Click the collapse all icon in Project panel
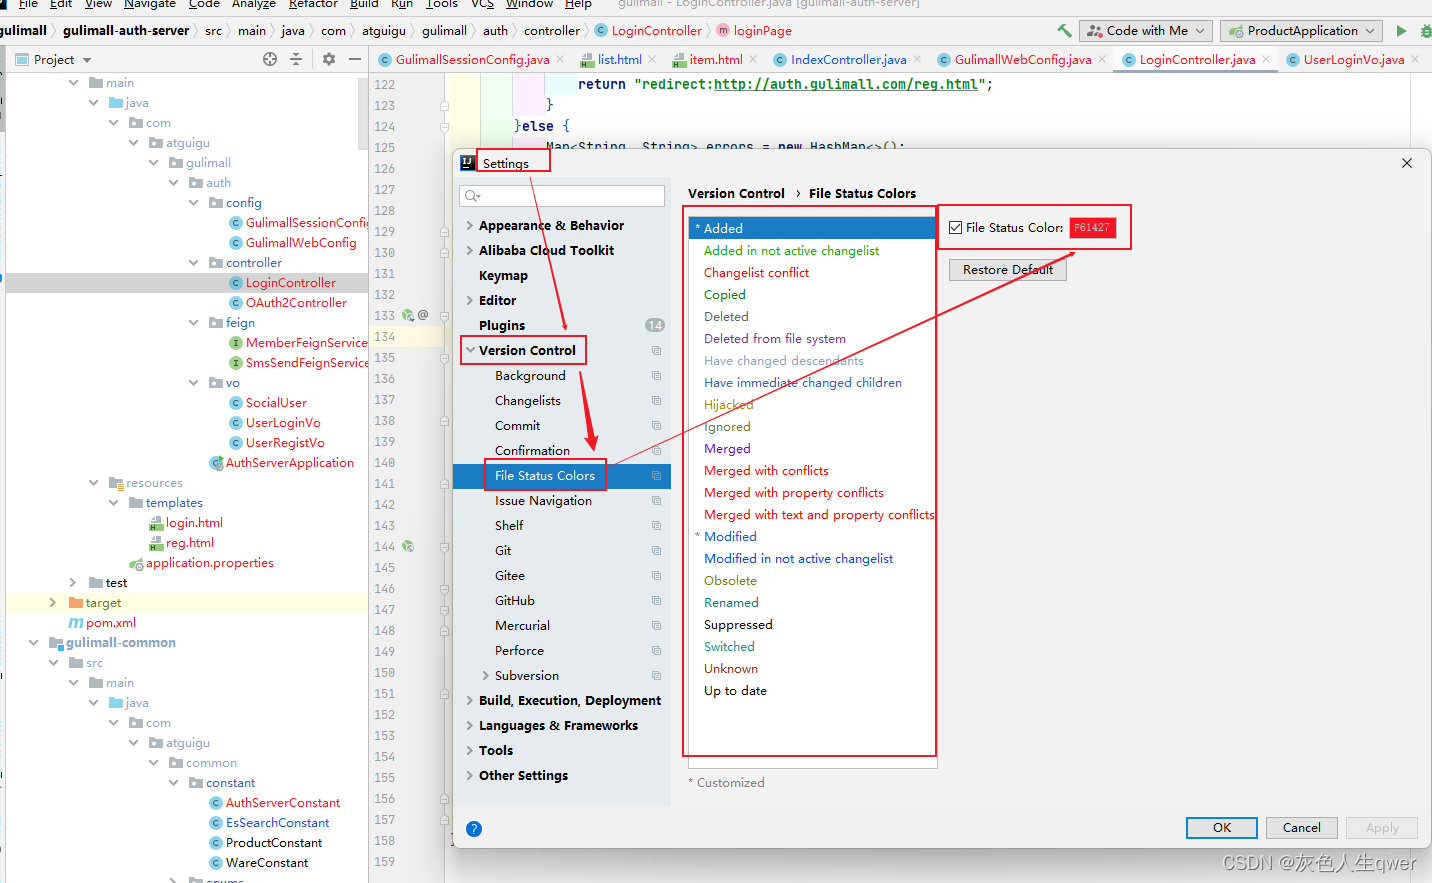Viewport: 1432px width, 883px height. point(296,59)
